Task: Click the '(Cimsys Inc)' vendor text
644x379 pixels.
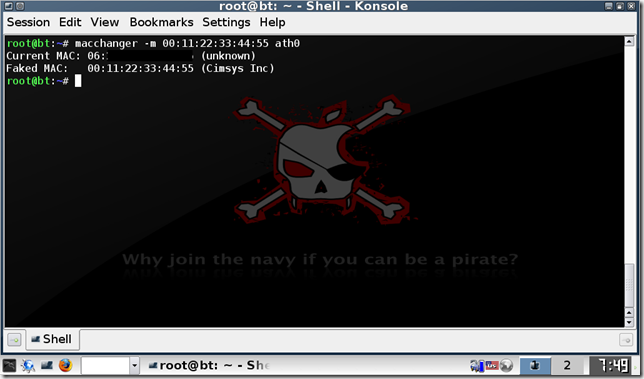Action: pos(237,68)
